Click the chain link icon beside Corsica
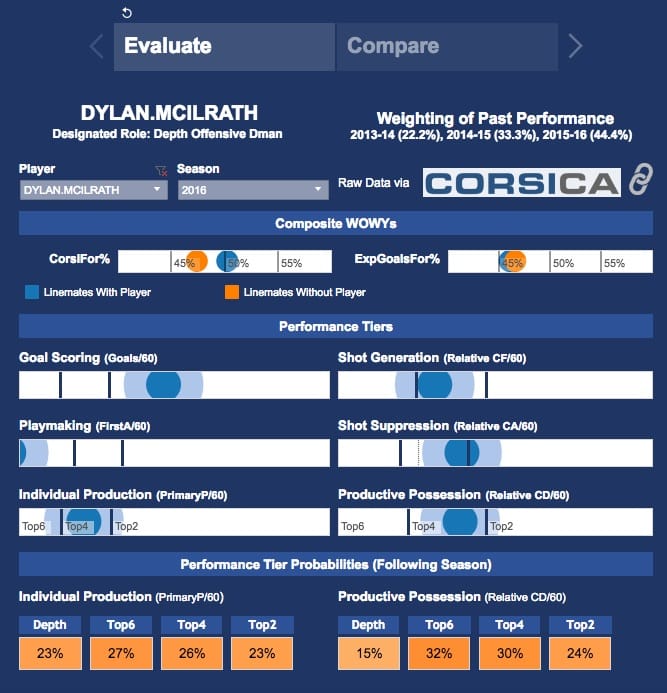This screenshot has height=693, width=667. pos(639,182)
